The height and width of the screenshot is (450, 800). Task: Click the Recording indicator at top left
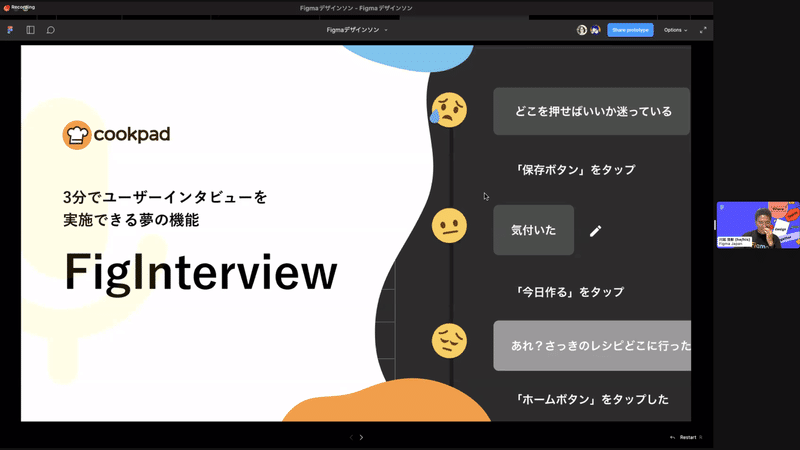19,8
